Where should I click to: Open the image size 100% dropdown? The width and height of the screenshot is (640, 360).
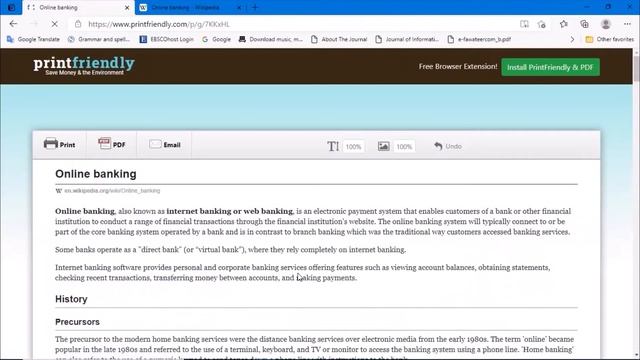[404, 147]
